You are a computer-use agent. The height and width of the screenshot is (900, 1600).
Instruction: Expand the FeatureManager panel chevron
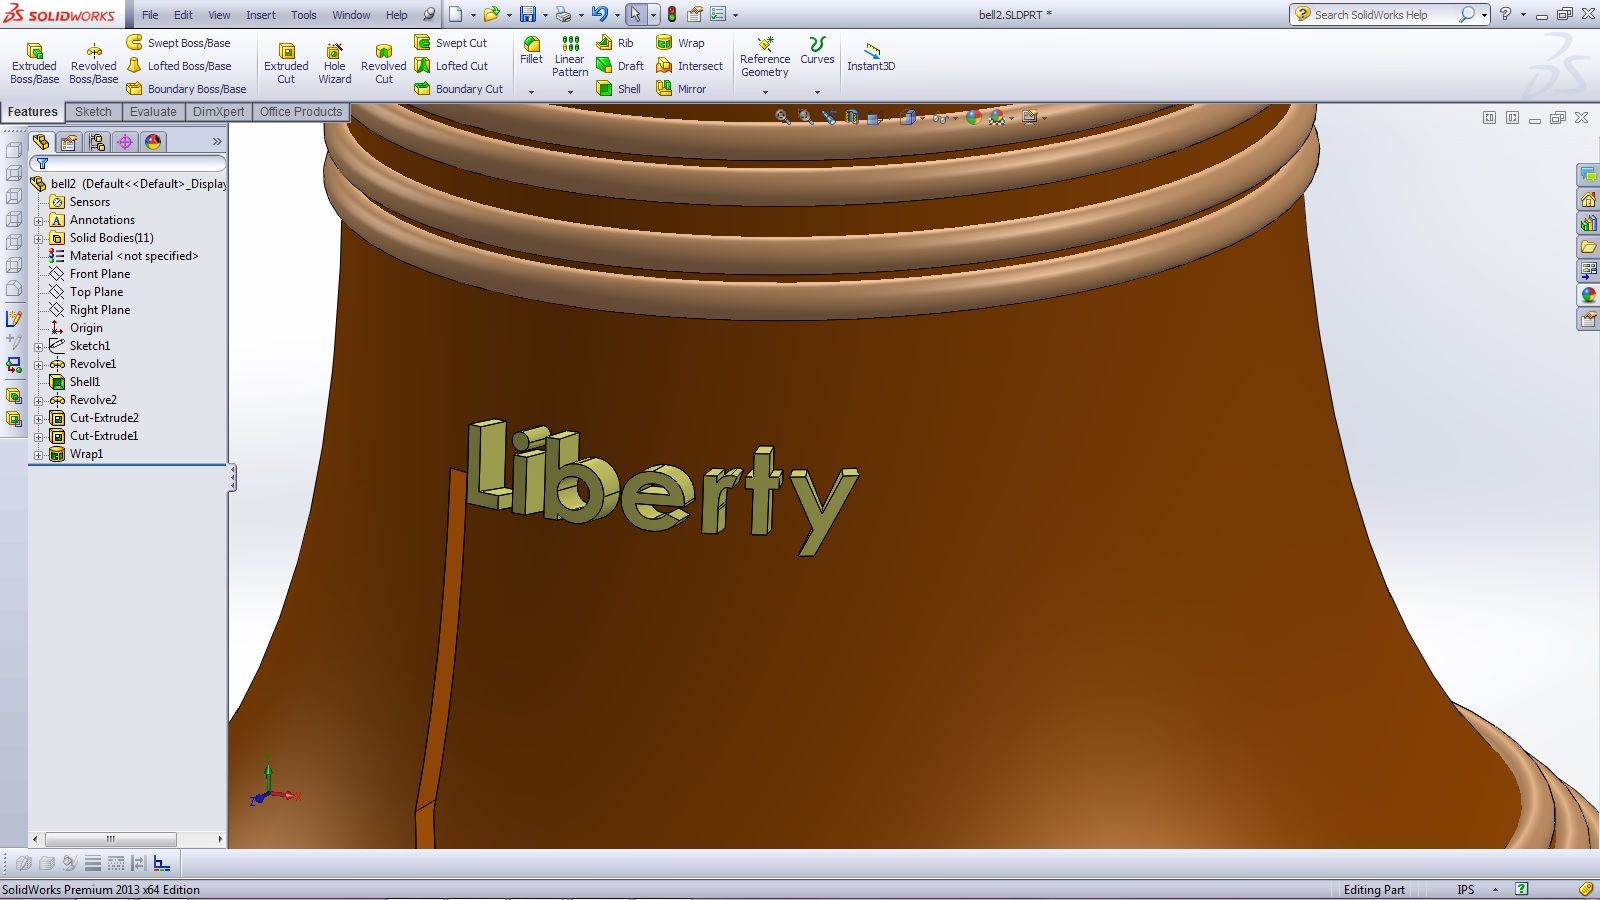point(217,142)
